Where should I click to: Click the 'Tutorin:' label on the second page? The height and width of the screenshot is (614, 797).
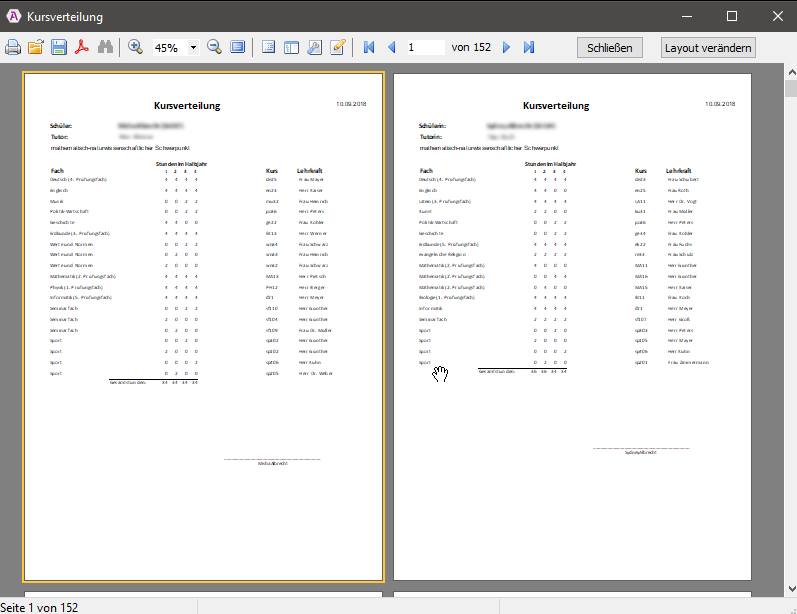pyautogui.click(x=431, y=137)
